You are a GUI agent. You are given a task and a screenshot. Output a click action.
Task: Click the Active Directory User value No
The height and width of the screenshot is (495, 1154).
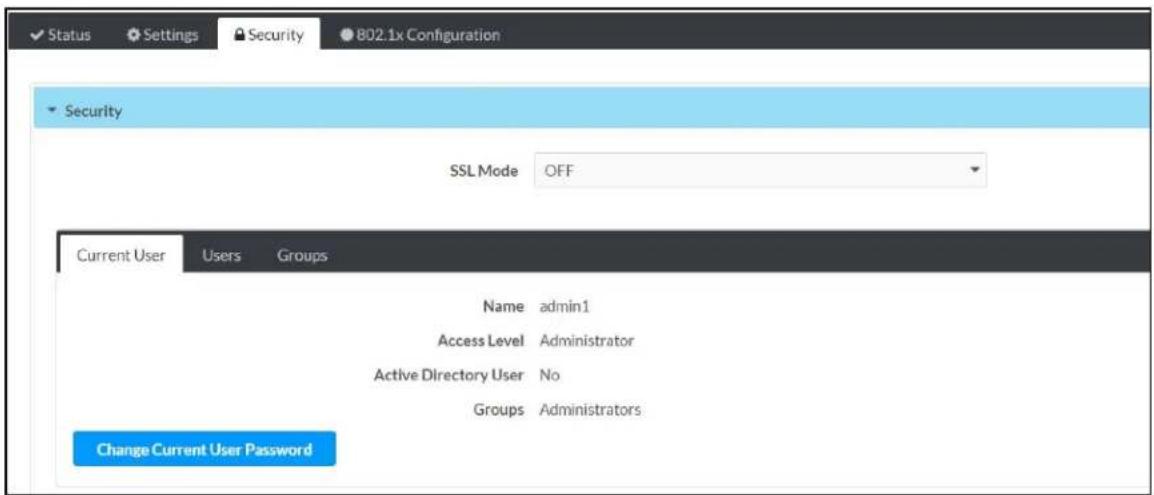tap(550, 375)
